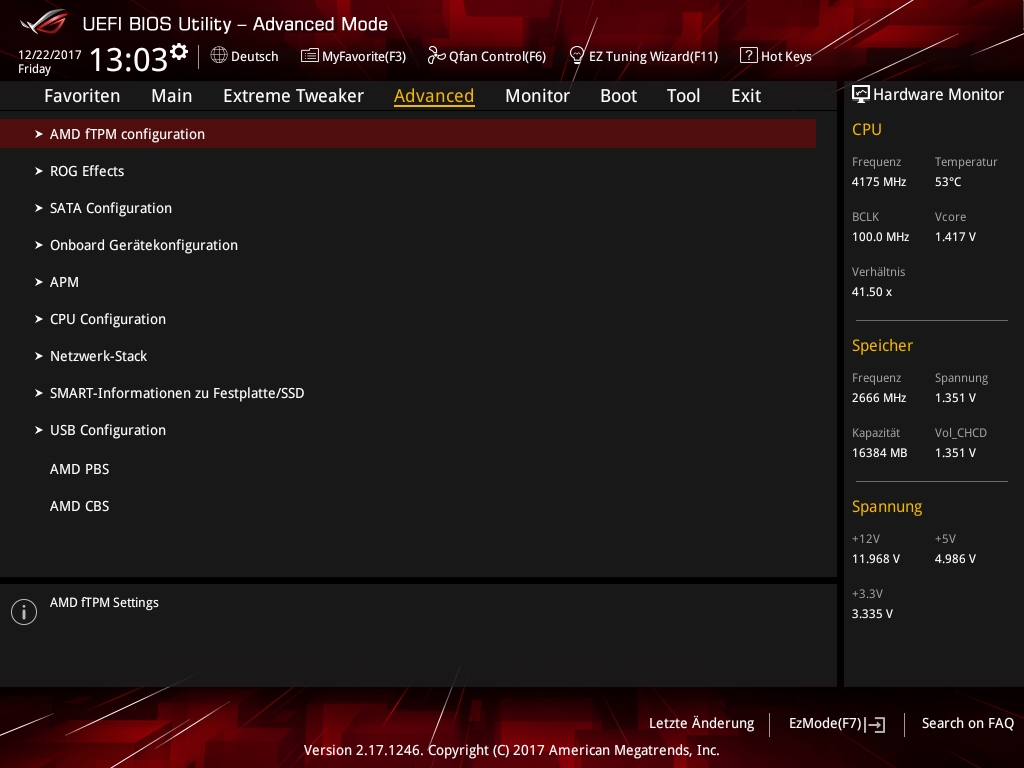This screenshot has height=768, width=1024.
Task: Open the APM submenu
Action: coord(64,282)
